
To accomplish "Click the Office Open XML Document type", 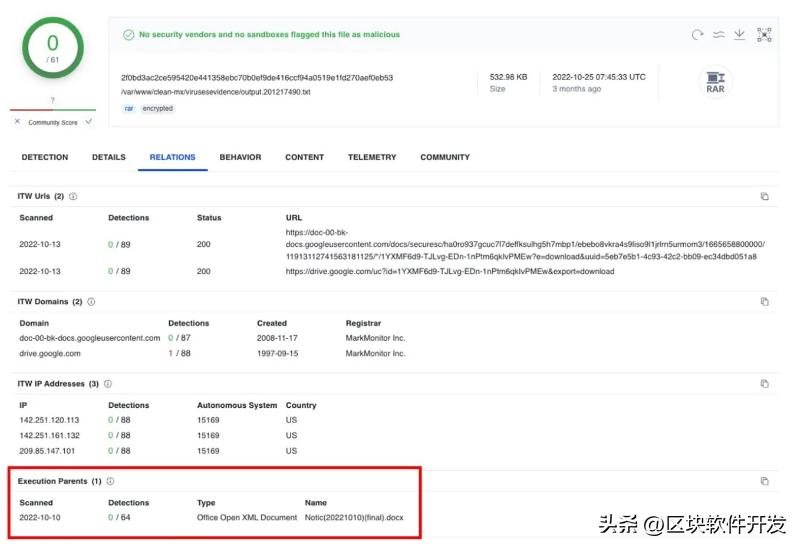I will click(247, 517).
